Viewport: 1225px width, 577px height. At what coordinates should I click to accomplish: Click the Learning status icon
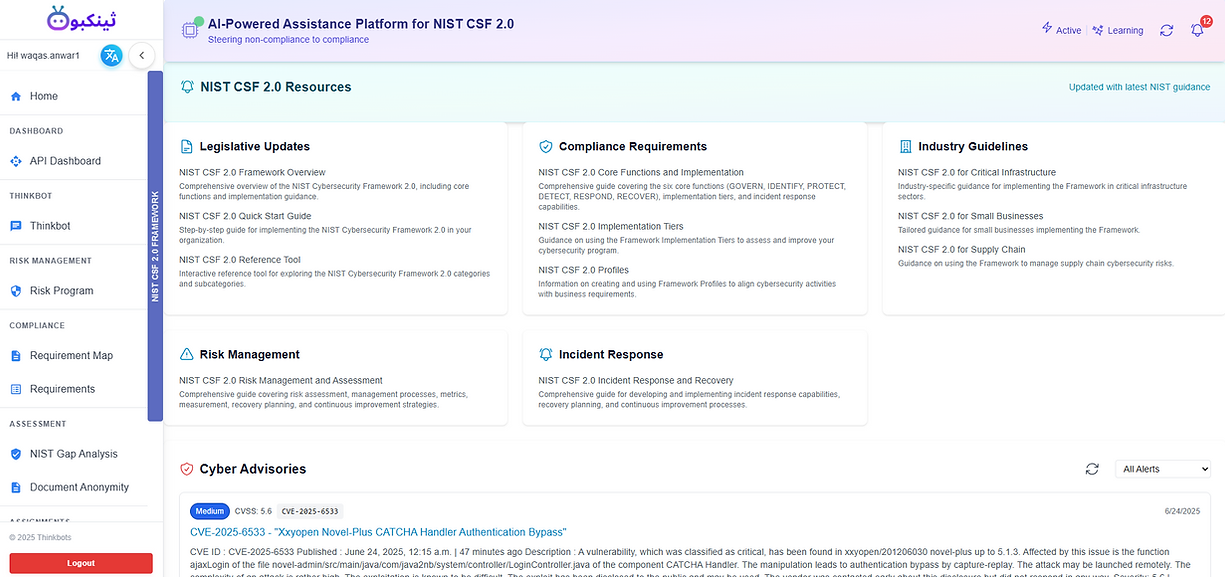(x=1098, y=30)
